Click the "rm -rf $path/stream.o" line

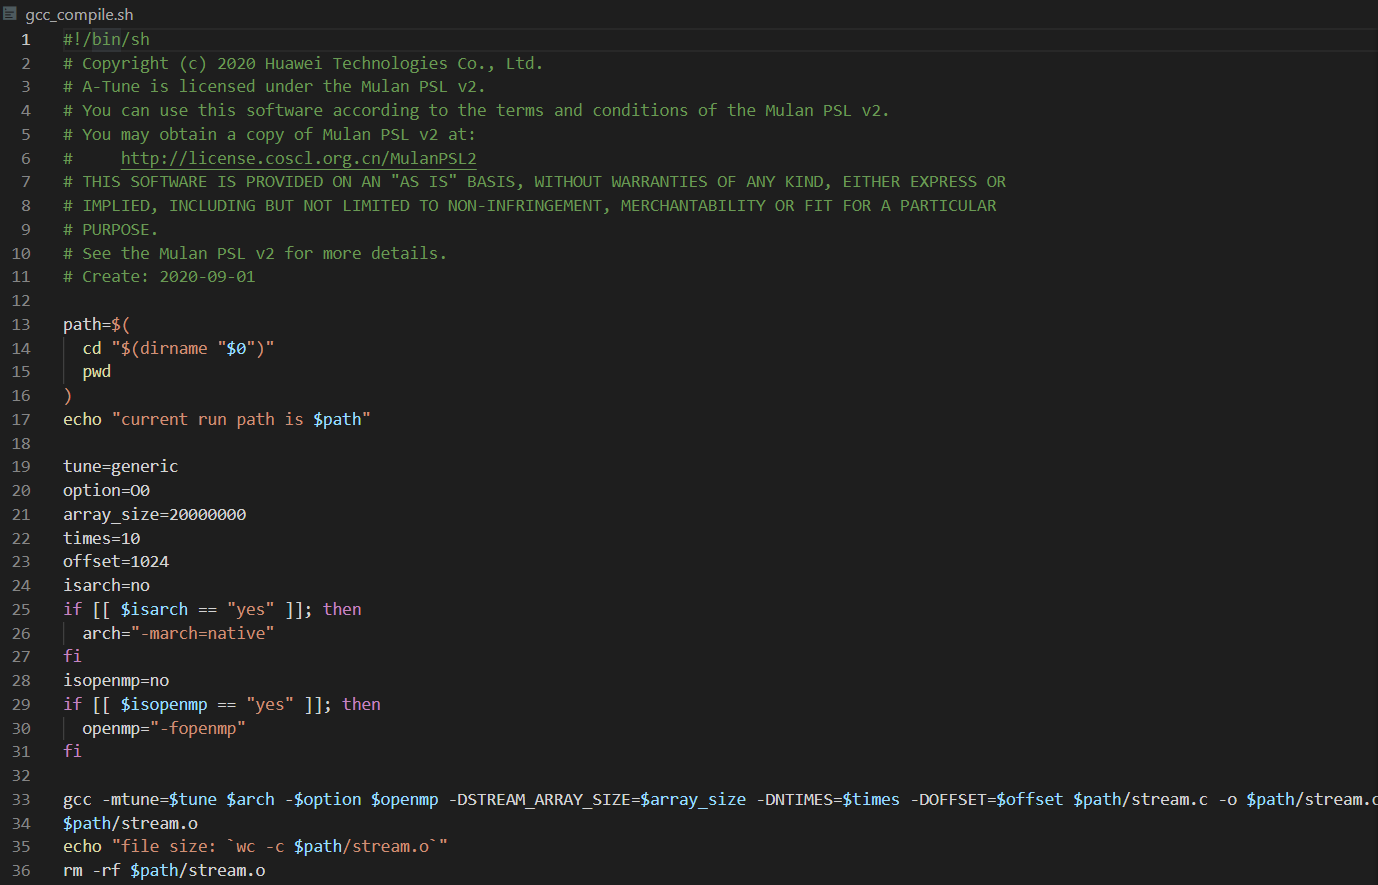(x=164, y=871)
